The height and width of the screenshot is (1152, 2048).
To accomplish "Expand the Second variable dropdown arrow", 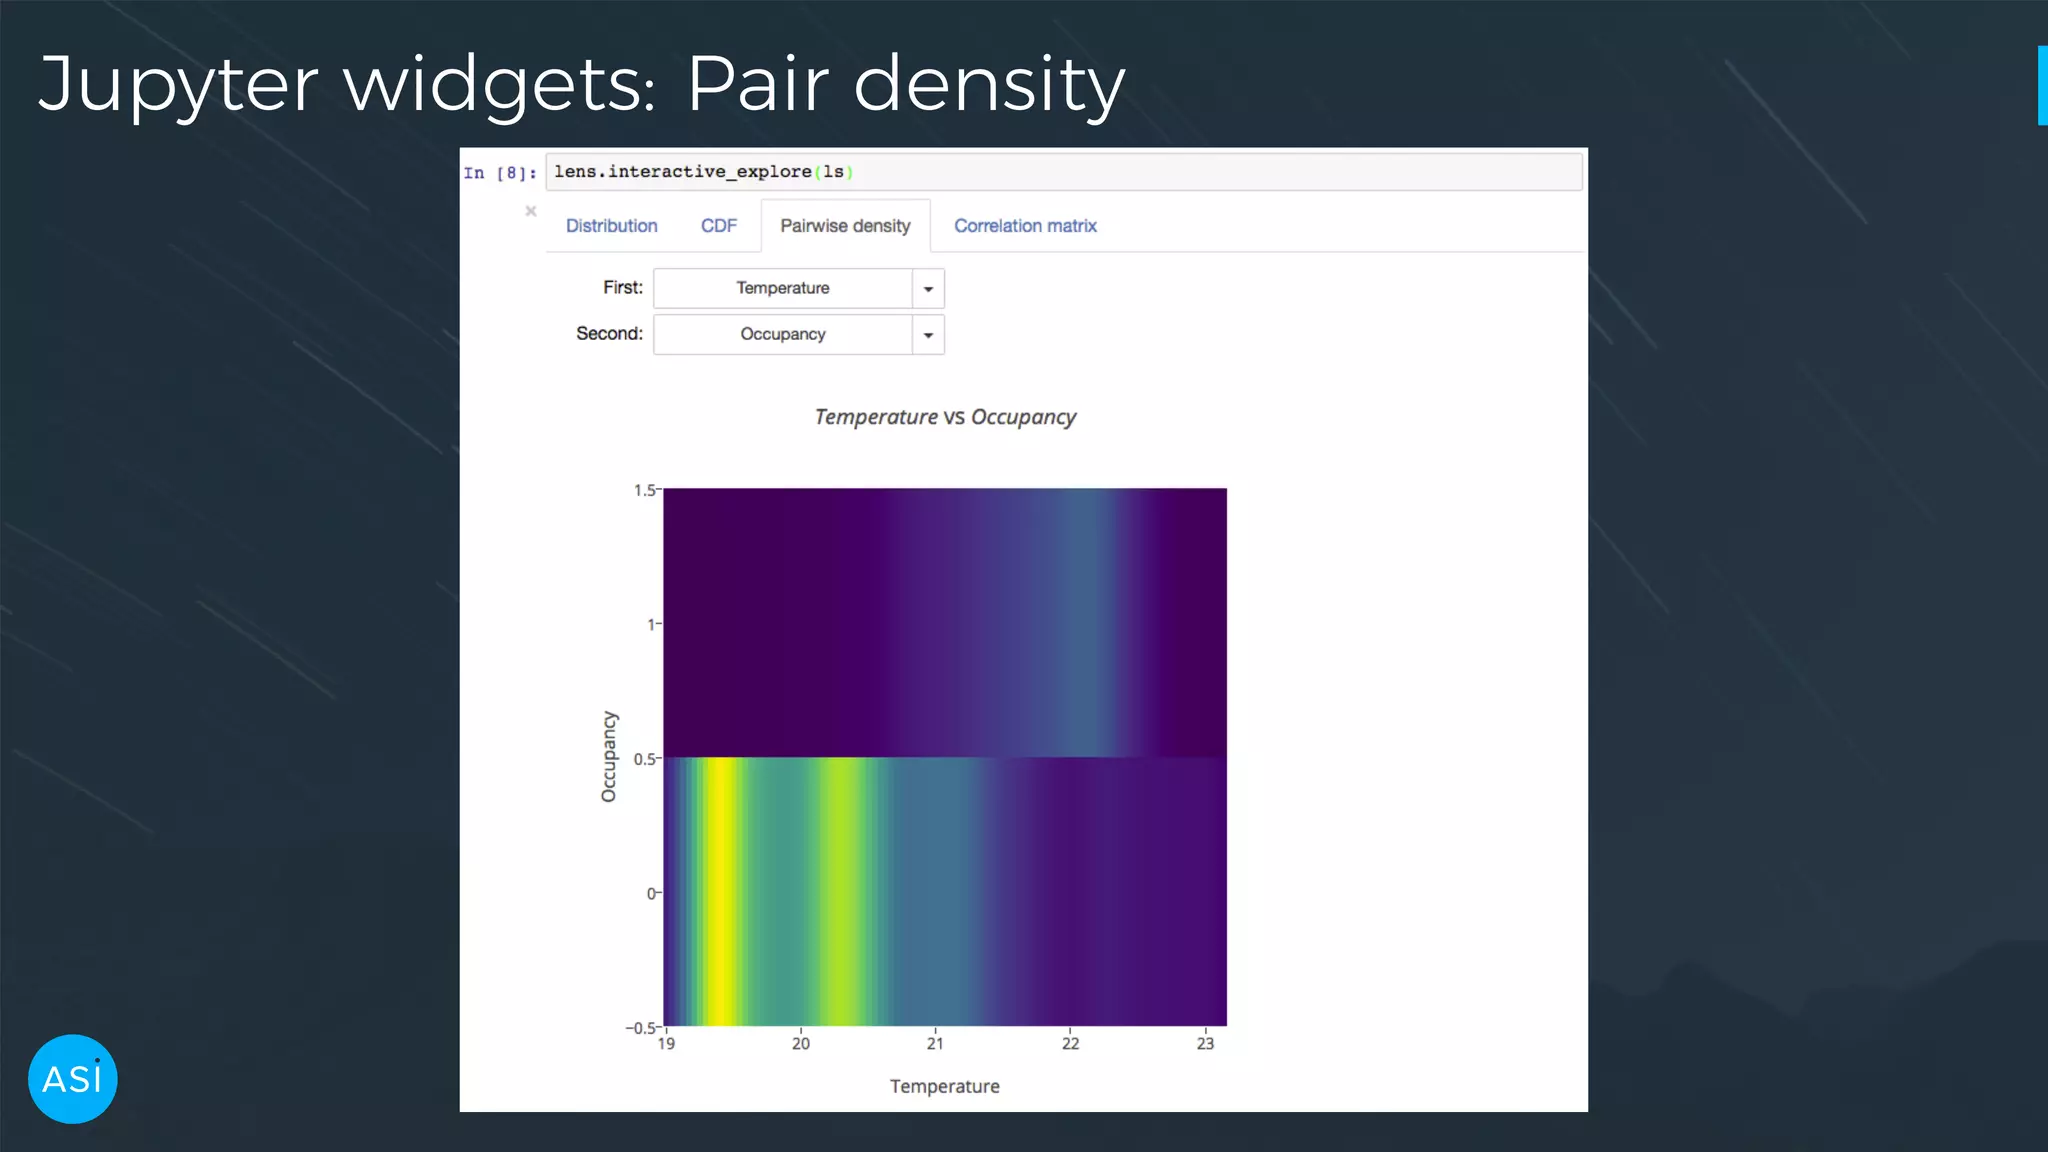I will (x=928, y=335).
